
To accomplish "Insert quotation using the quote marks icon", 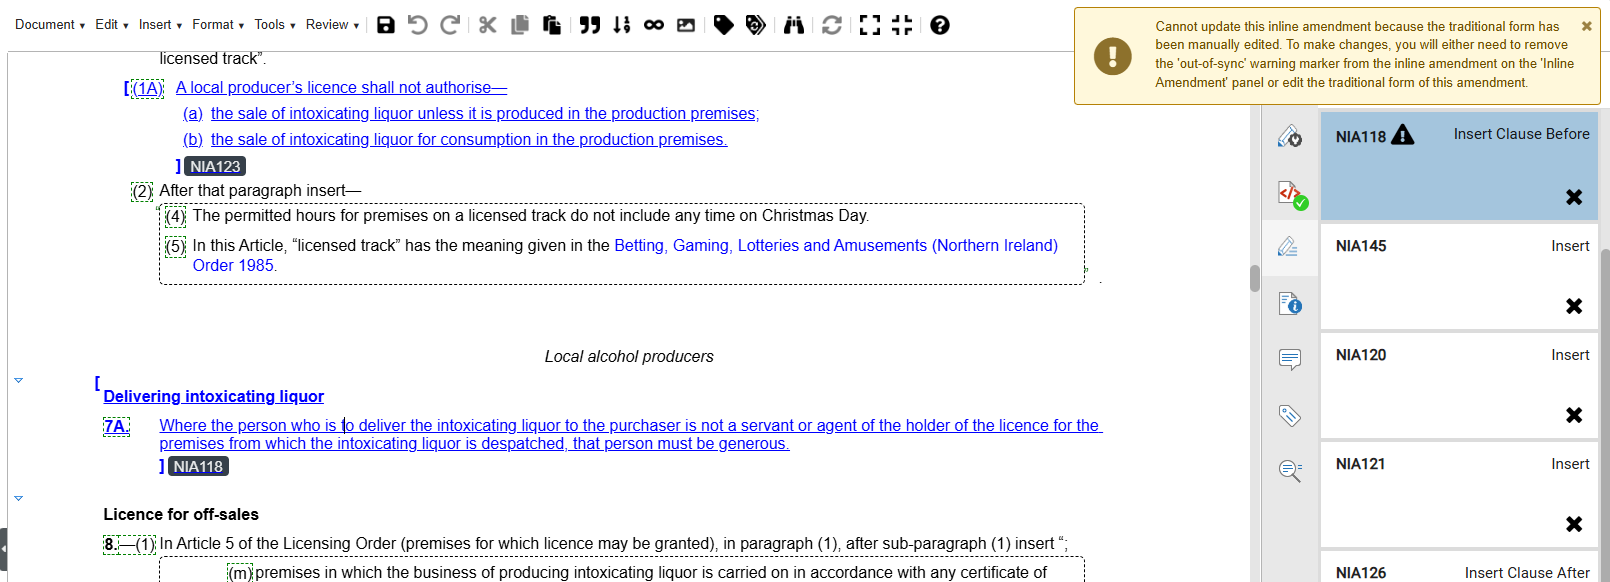I will coord(590,25).
